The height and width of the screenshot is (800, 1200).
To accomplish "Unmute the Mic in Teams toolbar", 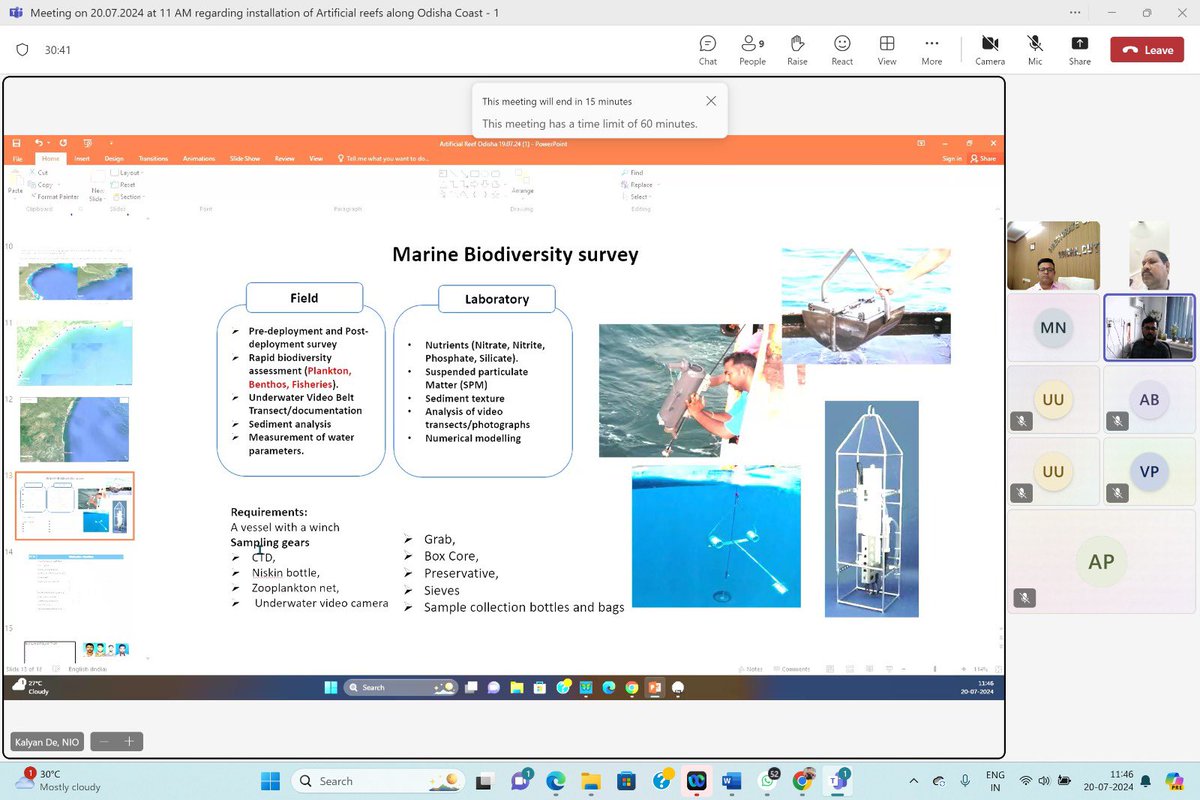I will tap(1035, 50).
